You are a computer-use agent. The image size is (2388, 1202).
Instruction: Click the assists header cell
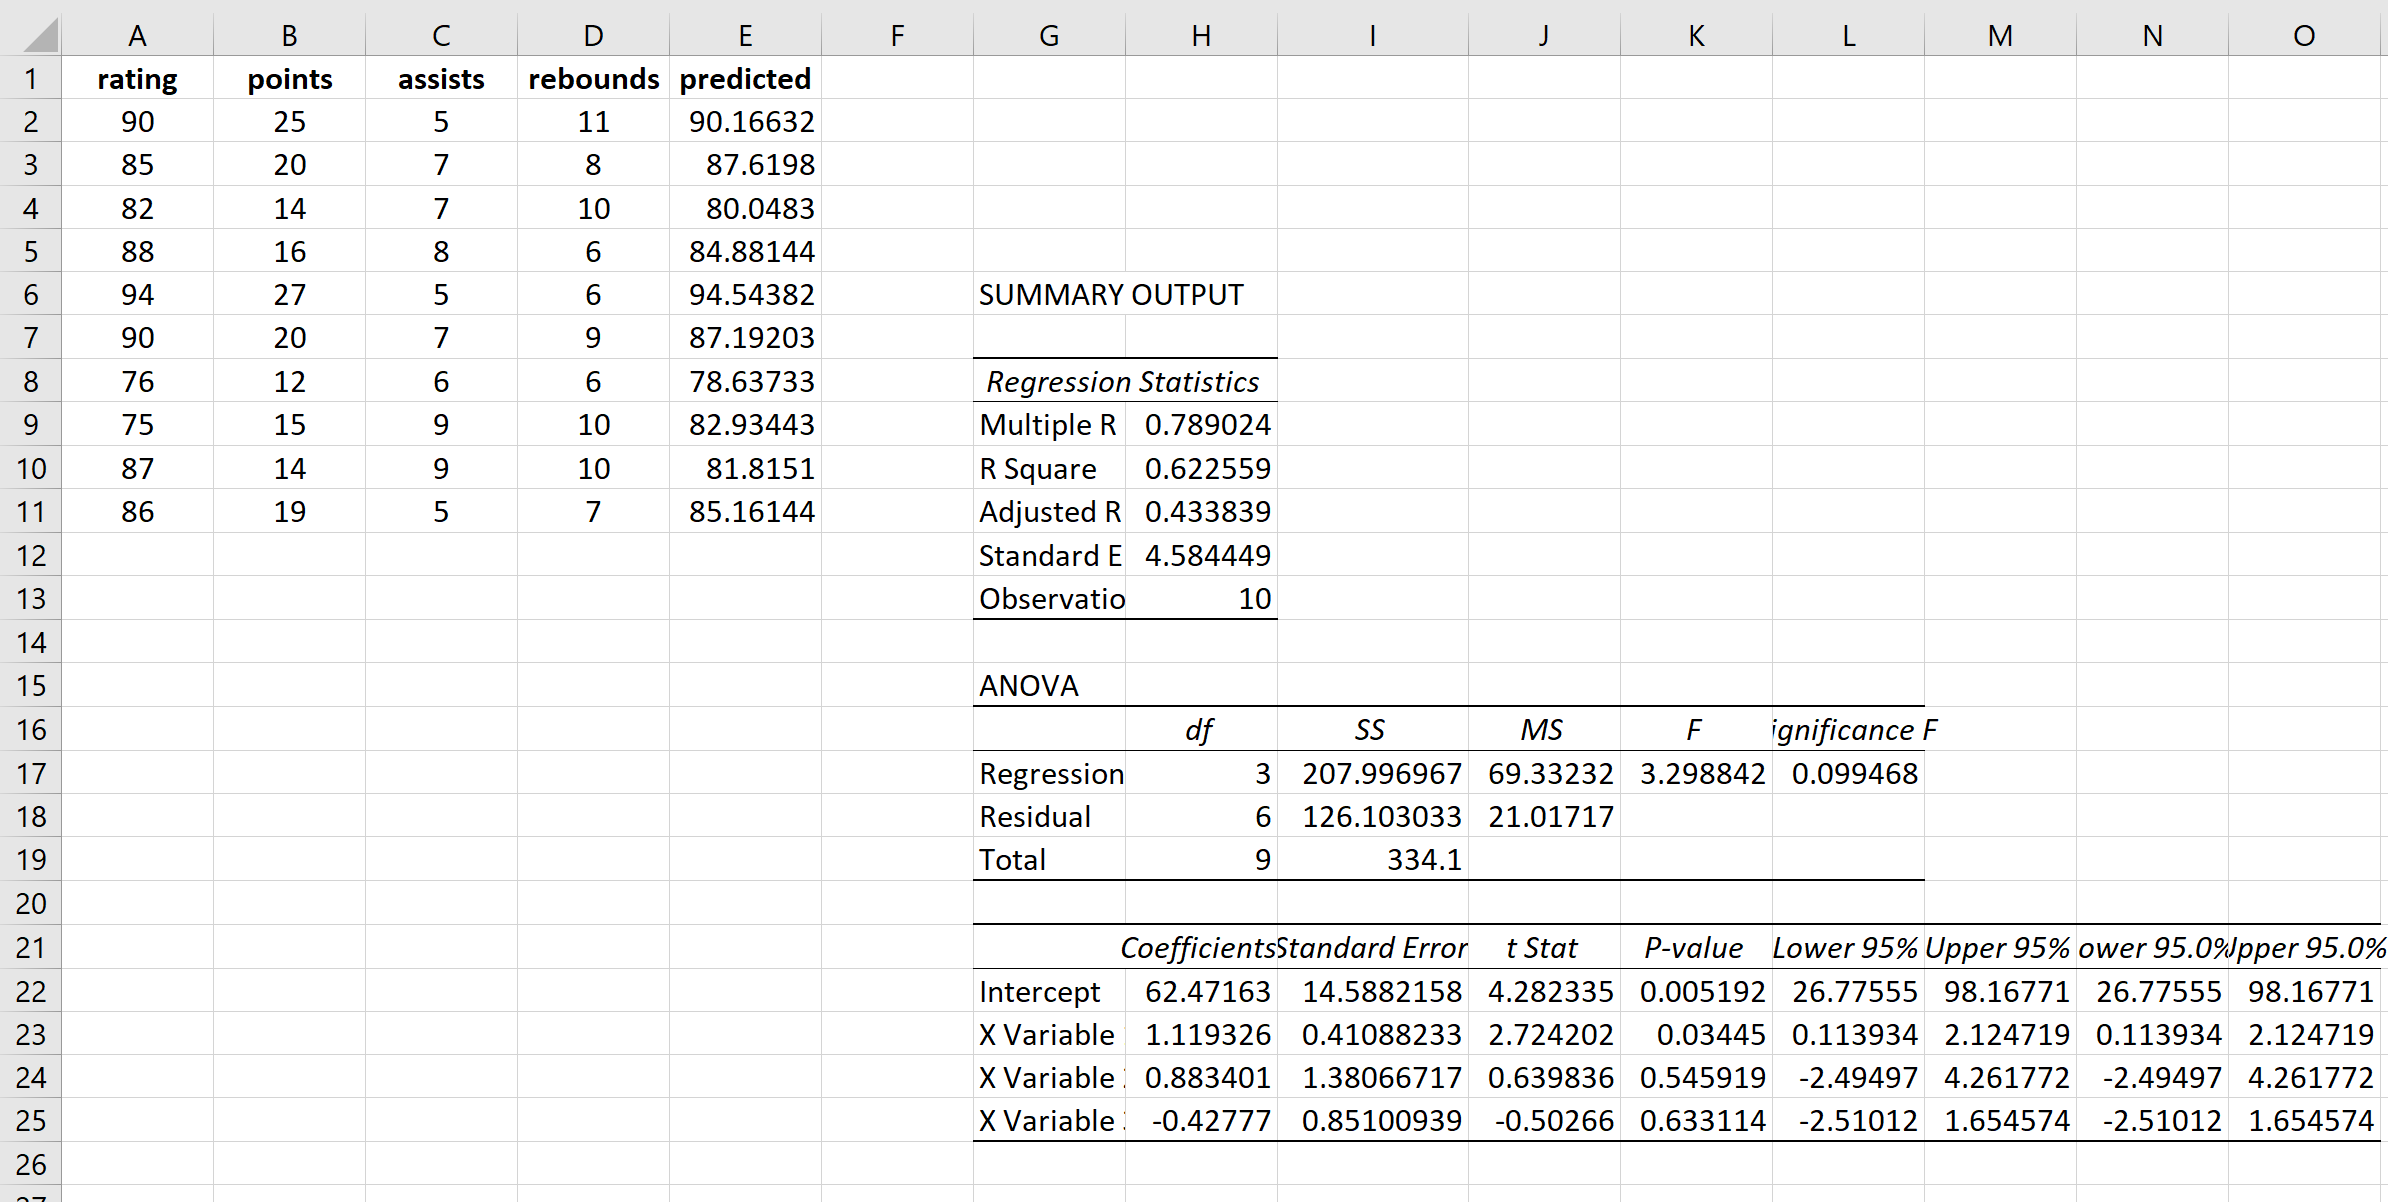click(441, 78)
